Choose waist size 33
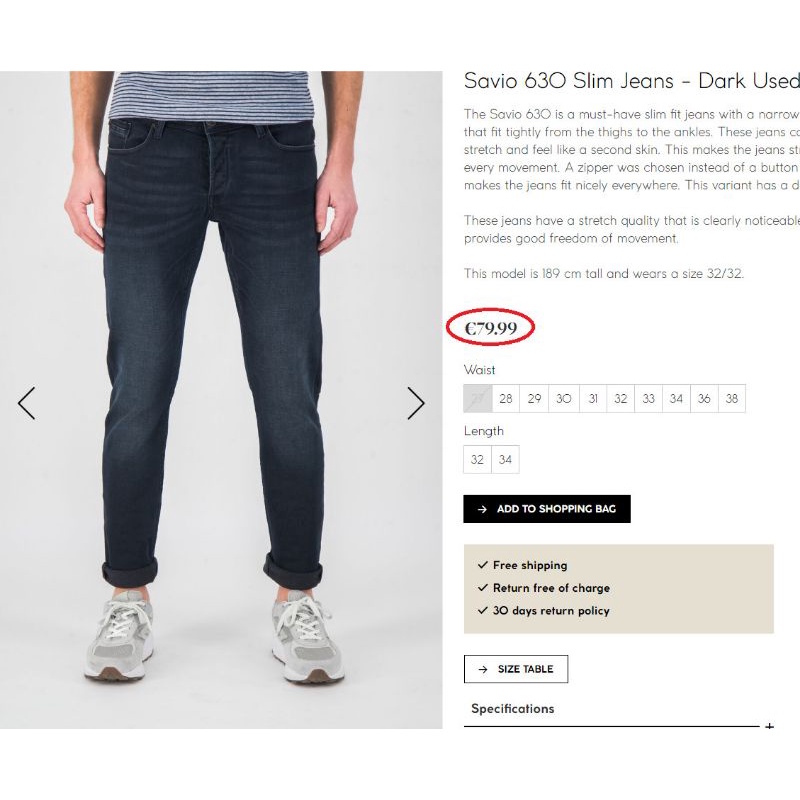 (649, 399)
